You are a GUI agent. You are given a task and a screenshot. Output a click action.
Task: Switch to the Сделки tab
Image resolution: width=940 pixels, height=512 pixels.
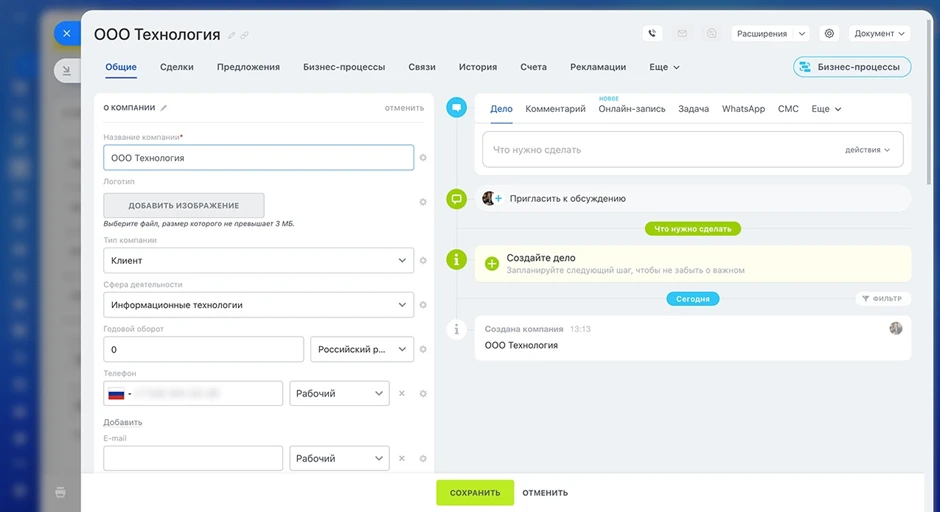[177, 67]
